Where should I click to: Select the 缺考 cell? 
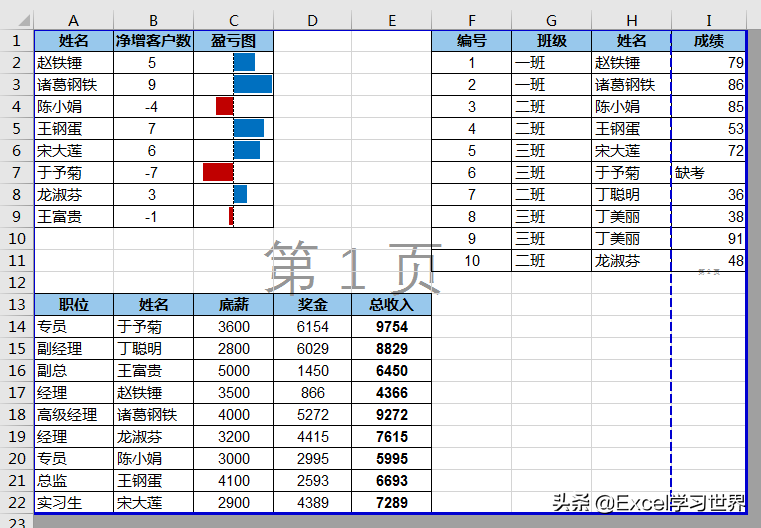[x=709, y=173]
